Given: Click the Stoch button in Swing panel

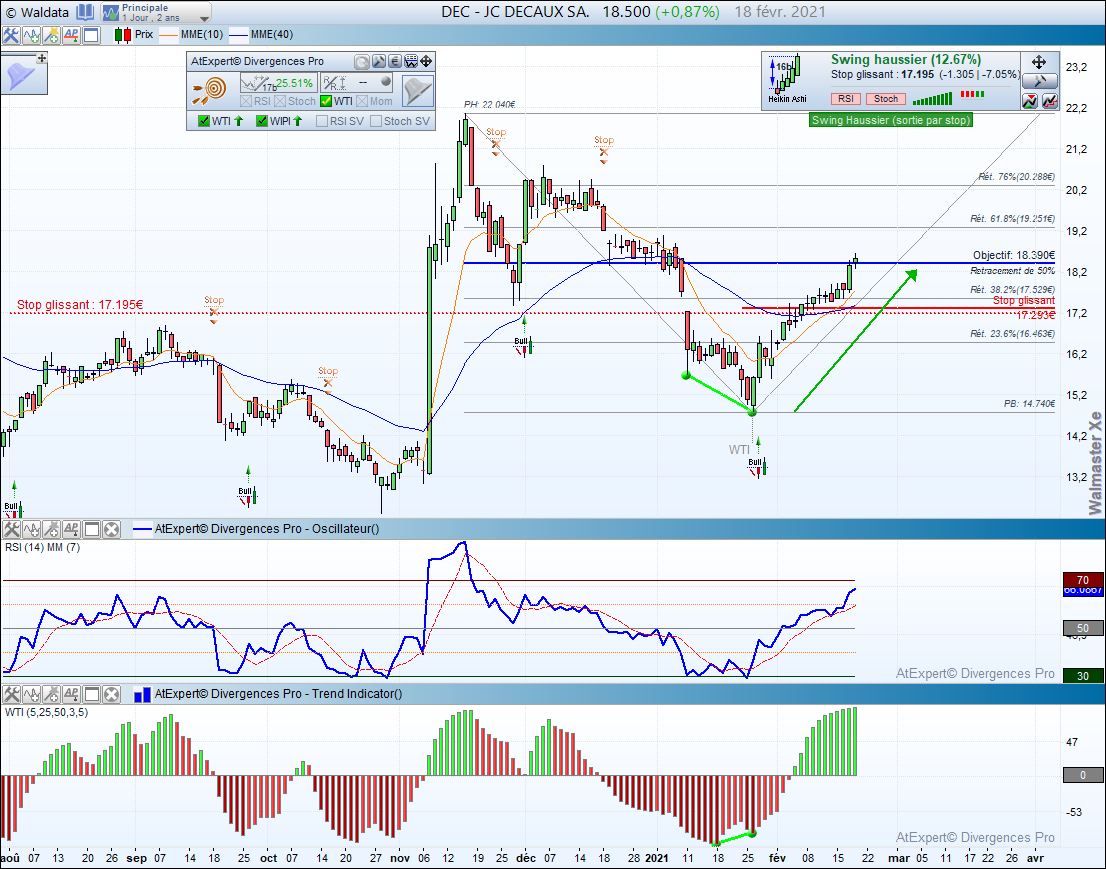Looking at the screenshot, I should [886, 99].
